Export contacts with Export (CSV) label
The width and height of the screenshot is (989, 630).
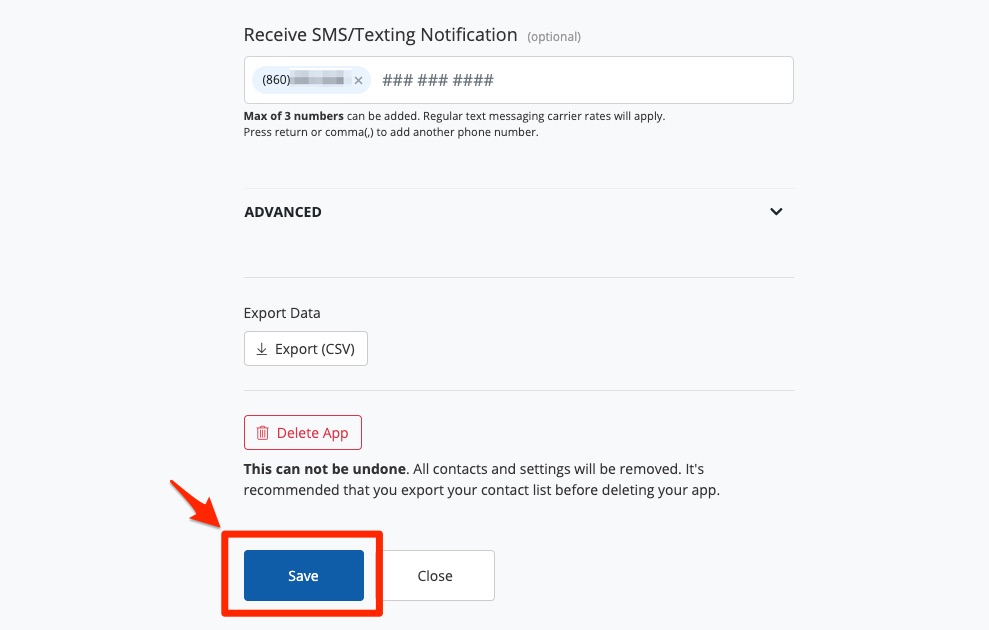(316, 349)
